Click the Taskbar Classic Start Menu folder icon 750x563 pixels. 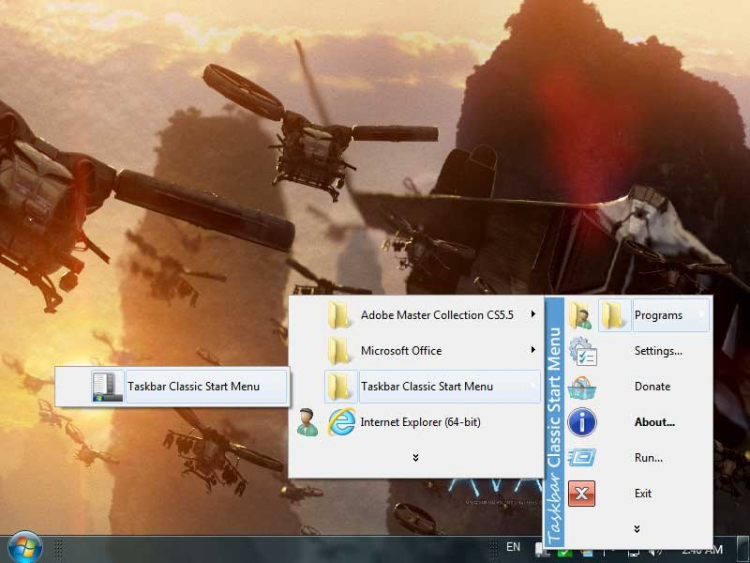tap(340, 386)
